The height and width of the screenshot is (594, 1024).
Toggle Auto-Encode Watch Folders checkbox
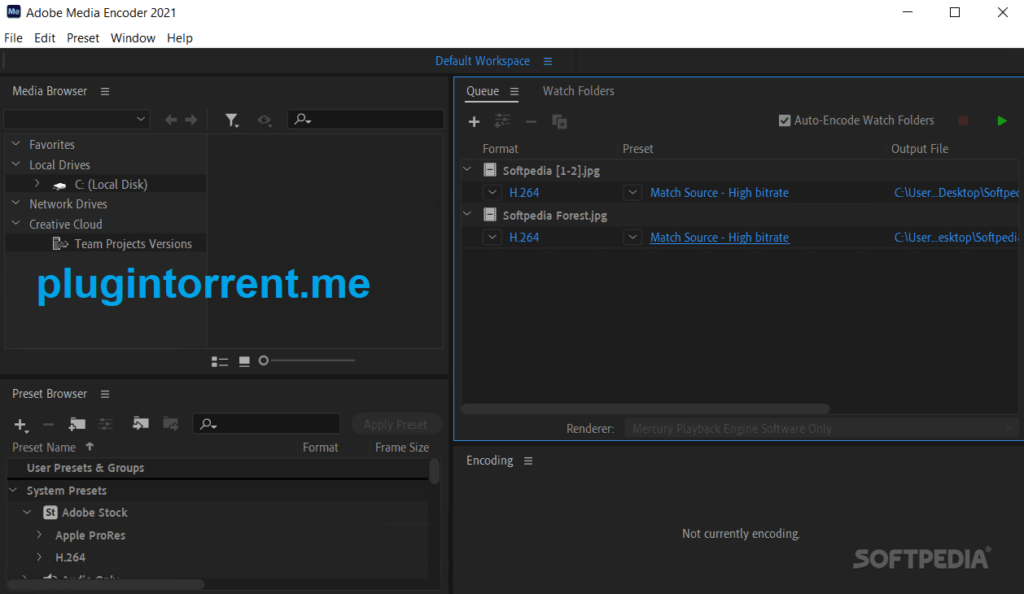784,120
